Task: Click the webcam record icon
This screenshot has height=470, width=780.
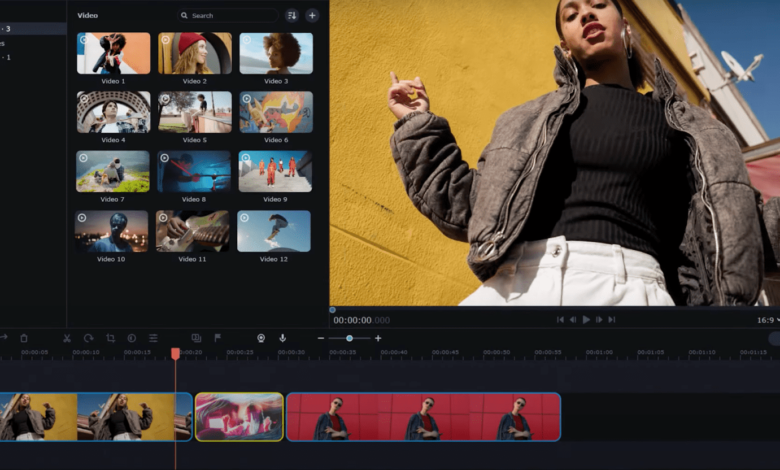Action: point(261,338)
